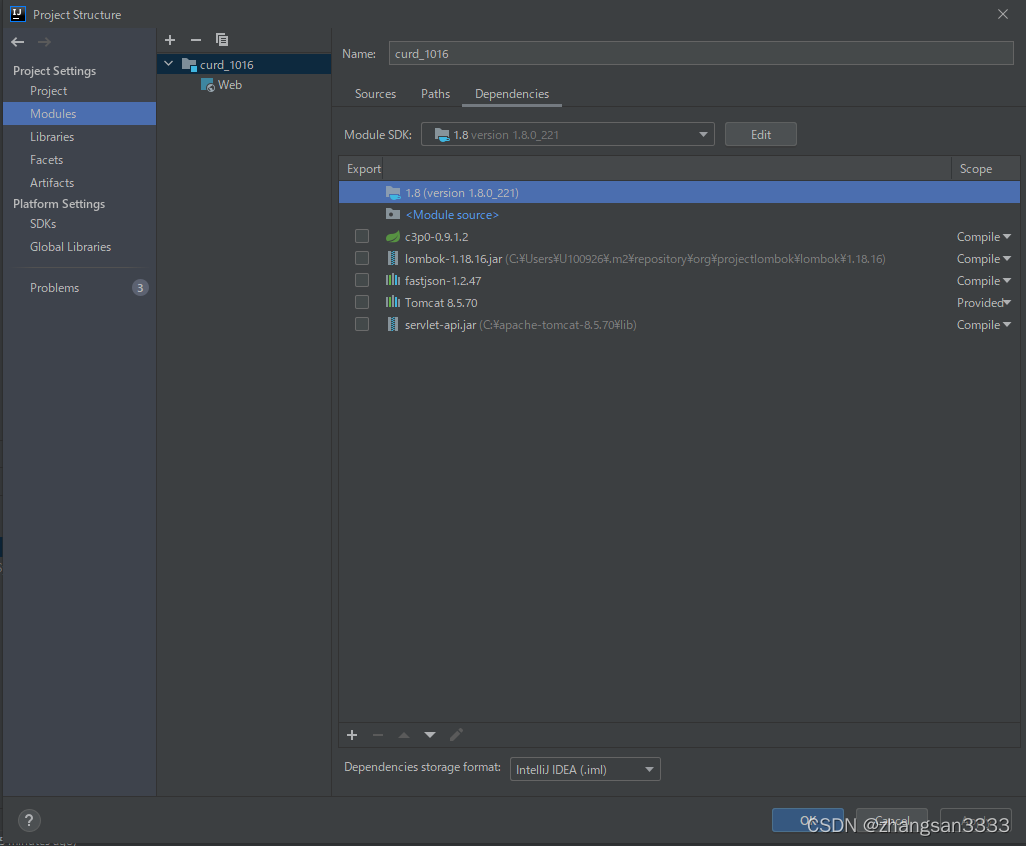Image resolution: width=1026 pixels, height=846 pixels.
Task: Copy the selected module
Action: tap(222, 40)
